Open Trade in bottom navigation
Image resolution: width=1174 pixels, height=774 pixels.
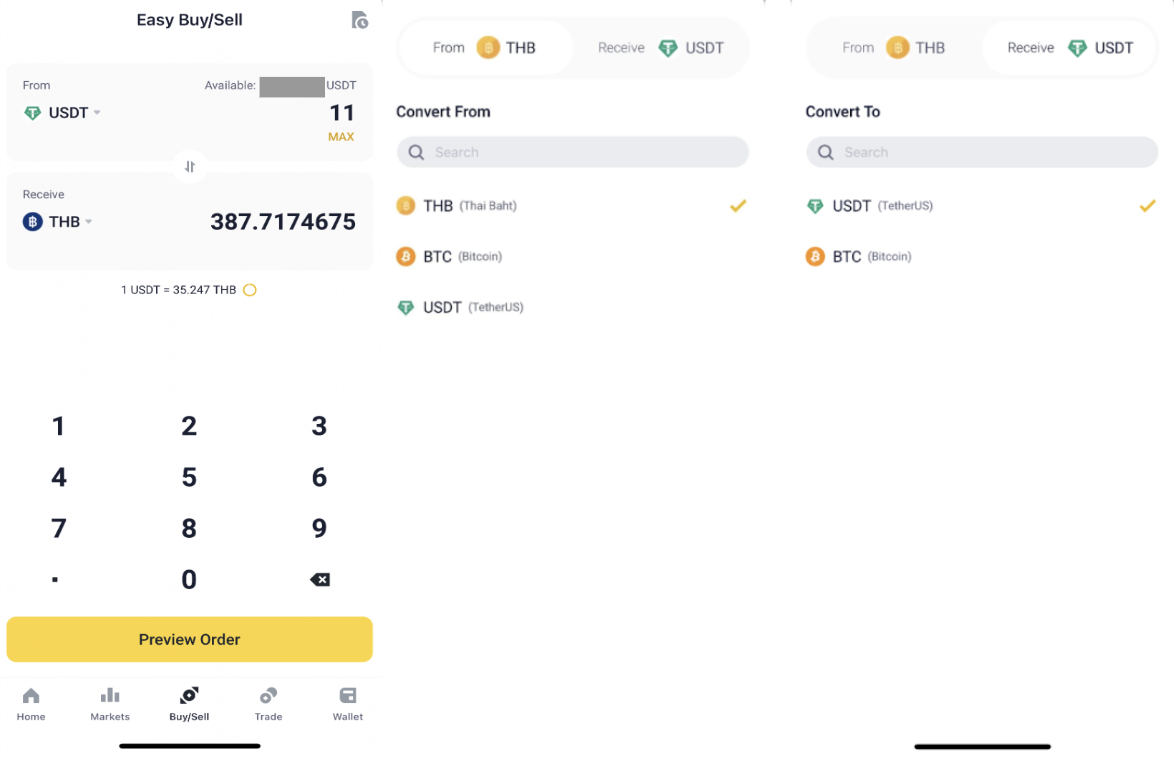click(x=268, y=704)
